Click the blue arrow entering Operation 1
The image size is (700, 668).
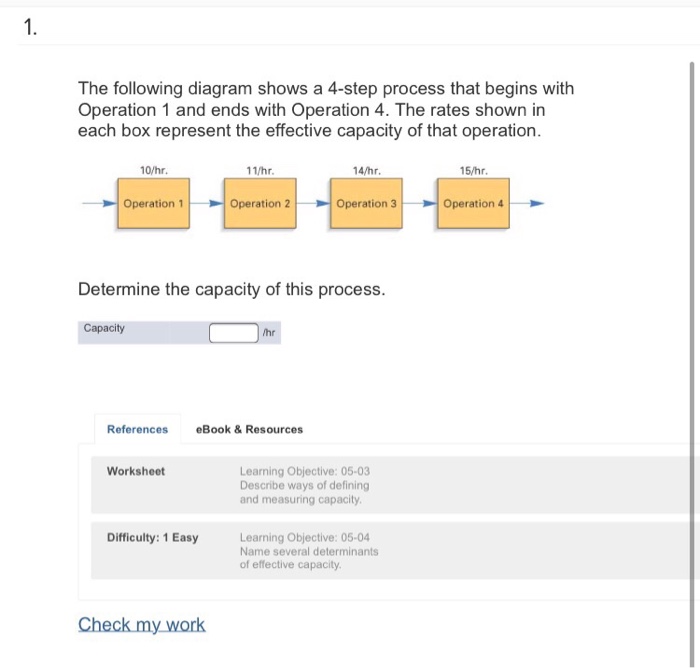(x=100, y=204)
